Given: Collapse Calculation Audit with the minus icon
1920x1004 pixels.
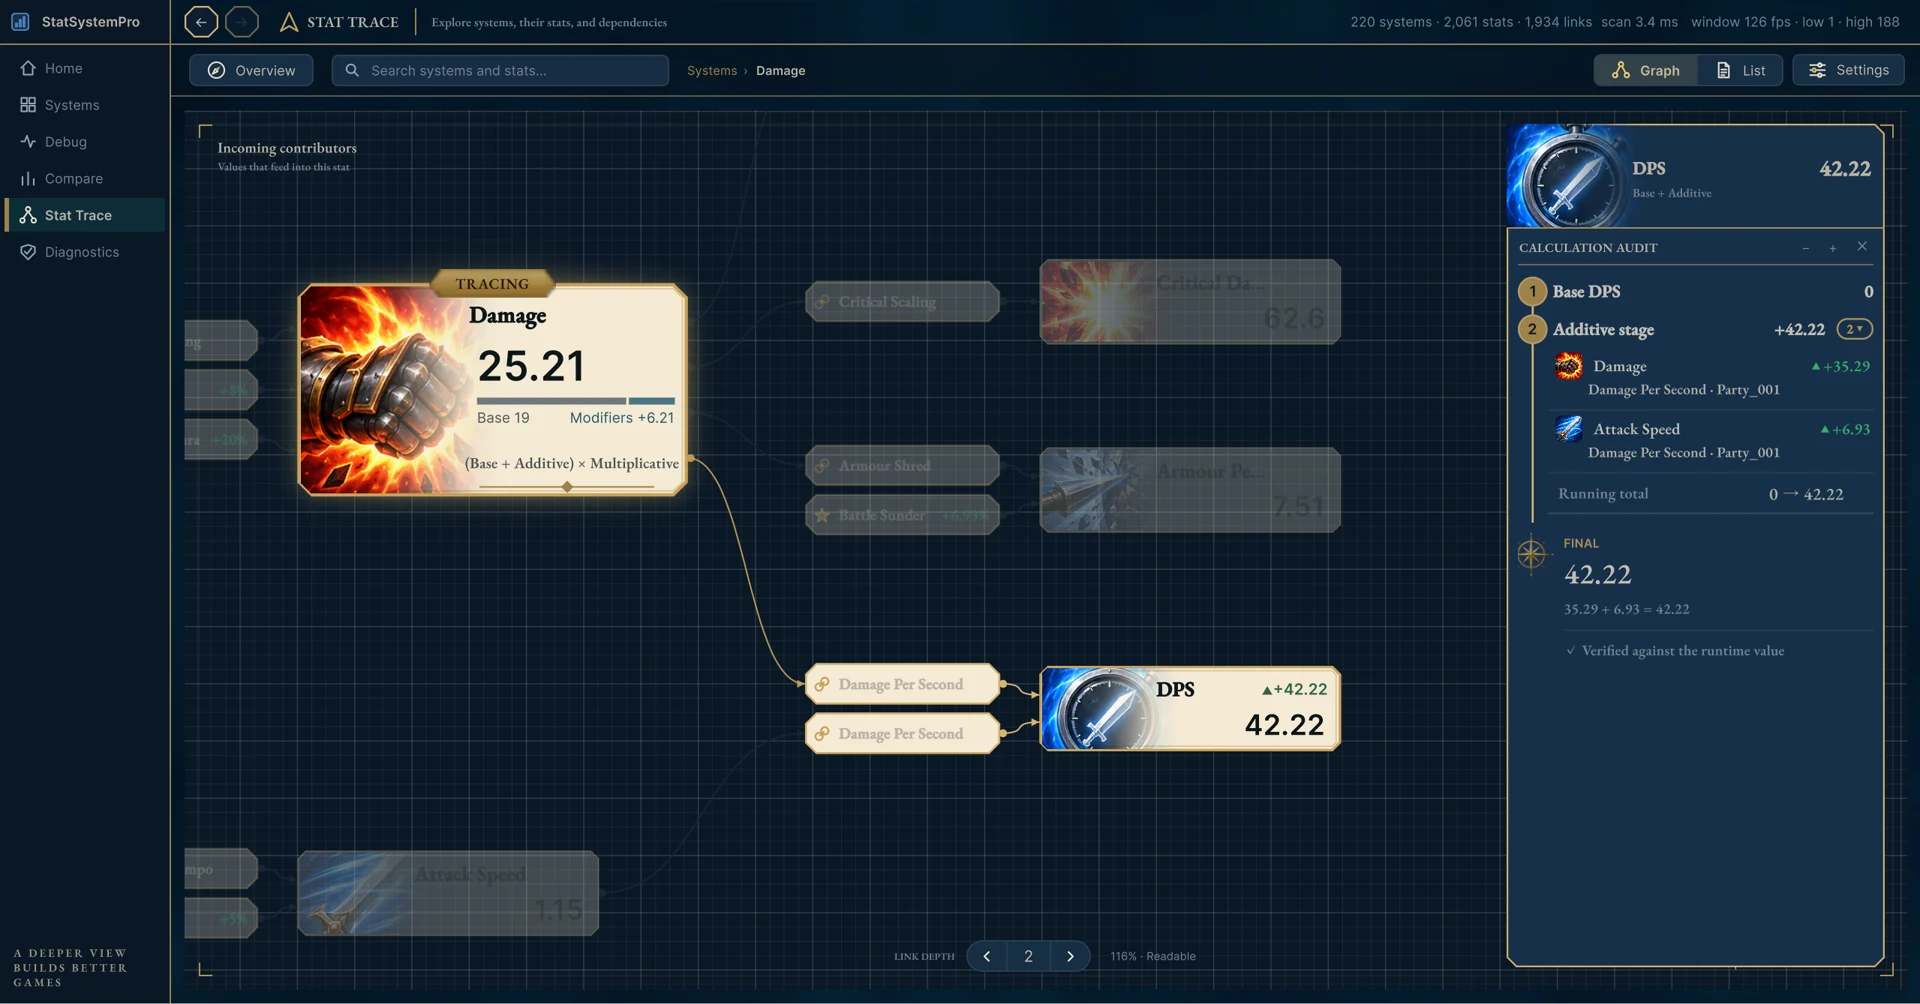Looking at the screenshot, I should point(1806,248).
